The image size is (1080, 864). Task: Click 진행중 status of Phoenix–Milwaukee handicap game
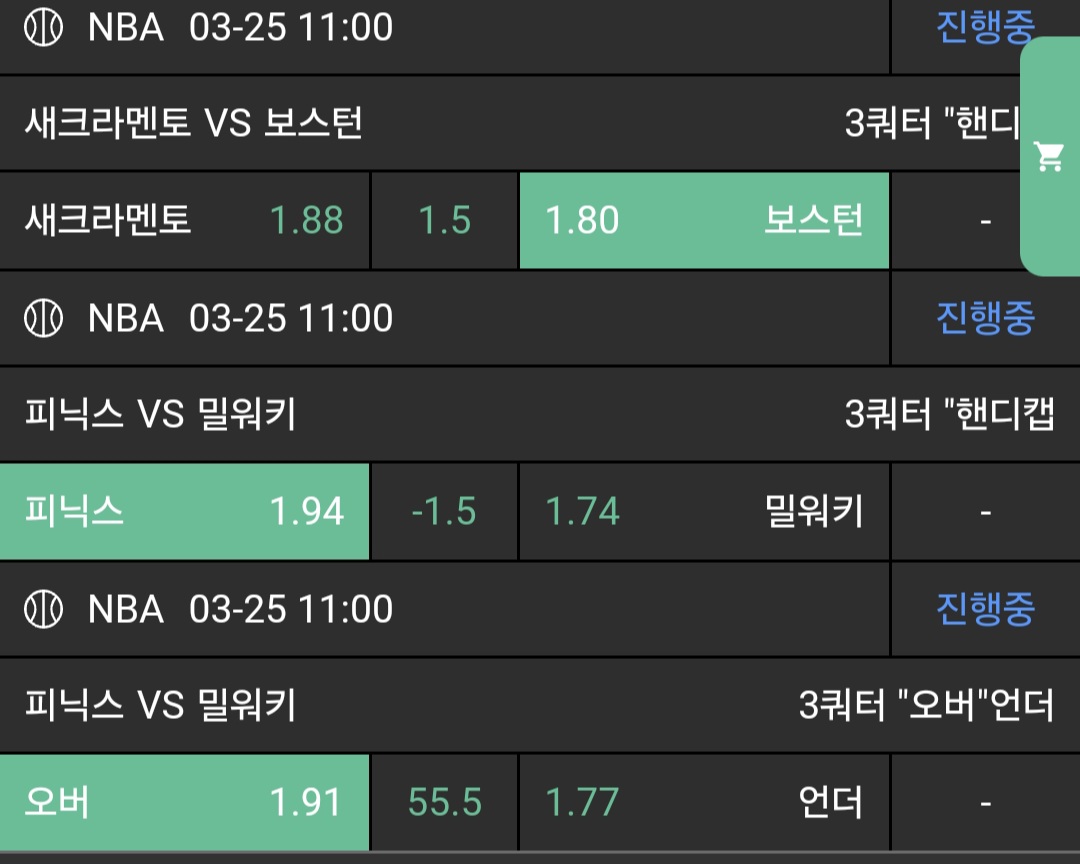coord(984,319)
